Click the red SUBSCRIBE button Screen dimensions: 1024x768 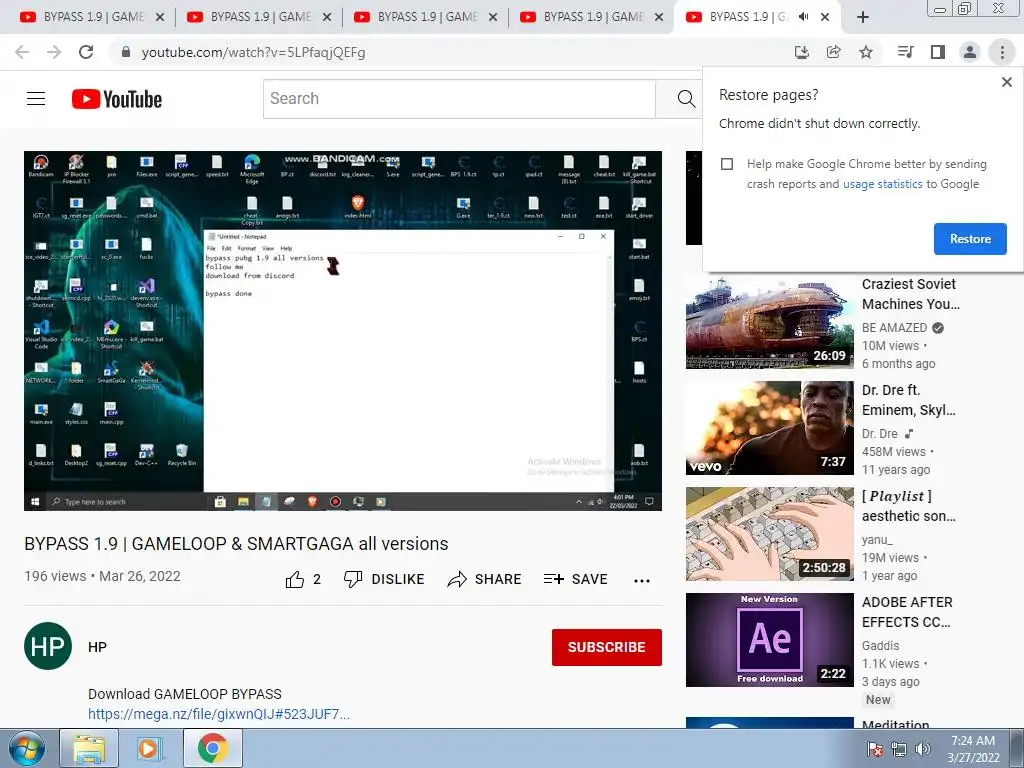point(607,647)
